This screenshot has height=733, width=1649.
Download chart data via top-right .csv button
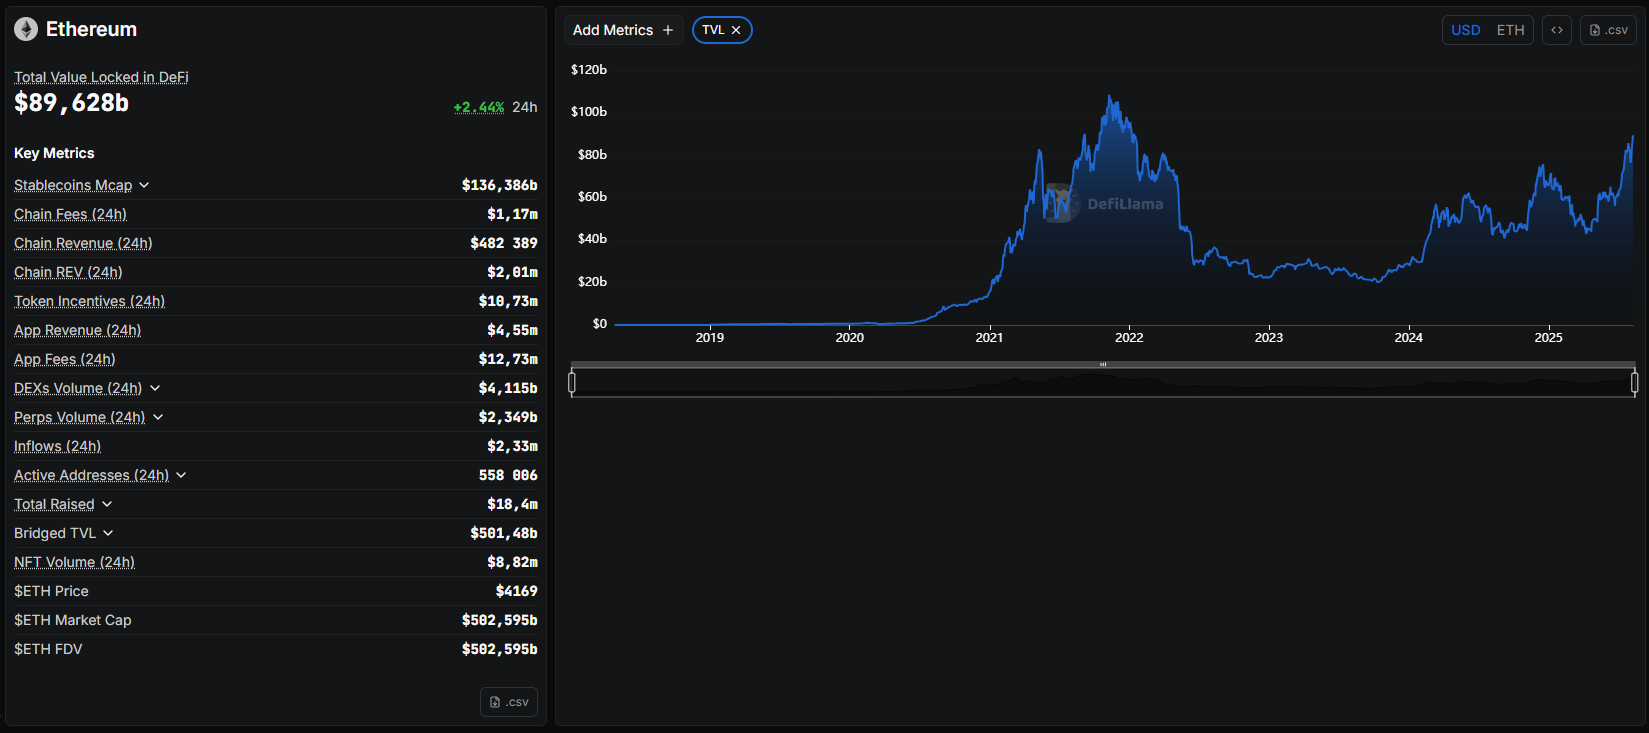(x=1608, y=30)
